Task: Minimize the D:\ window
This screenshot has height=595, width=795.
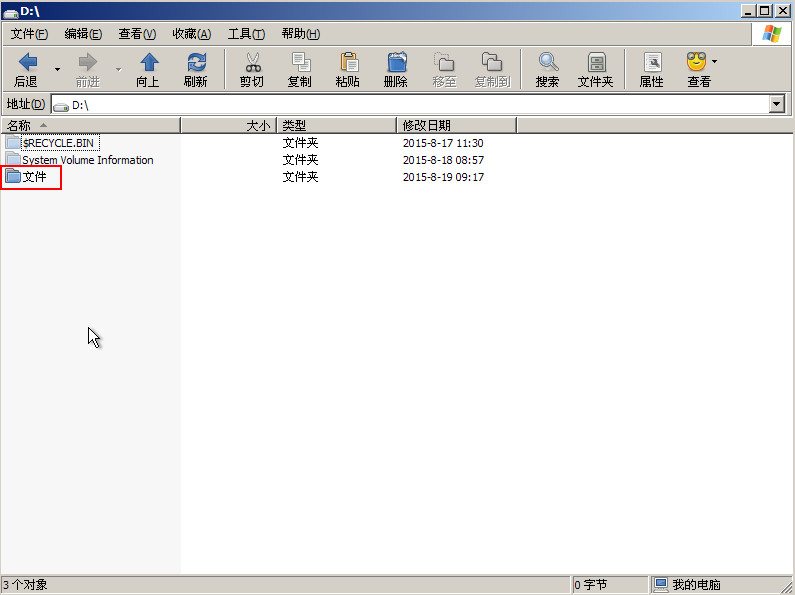Action: tap(748, 10)
